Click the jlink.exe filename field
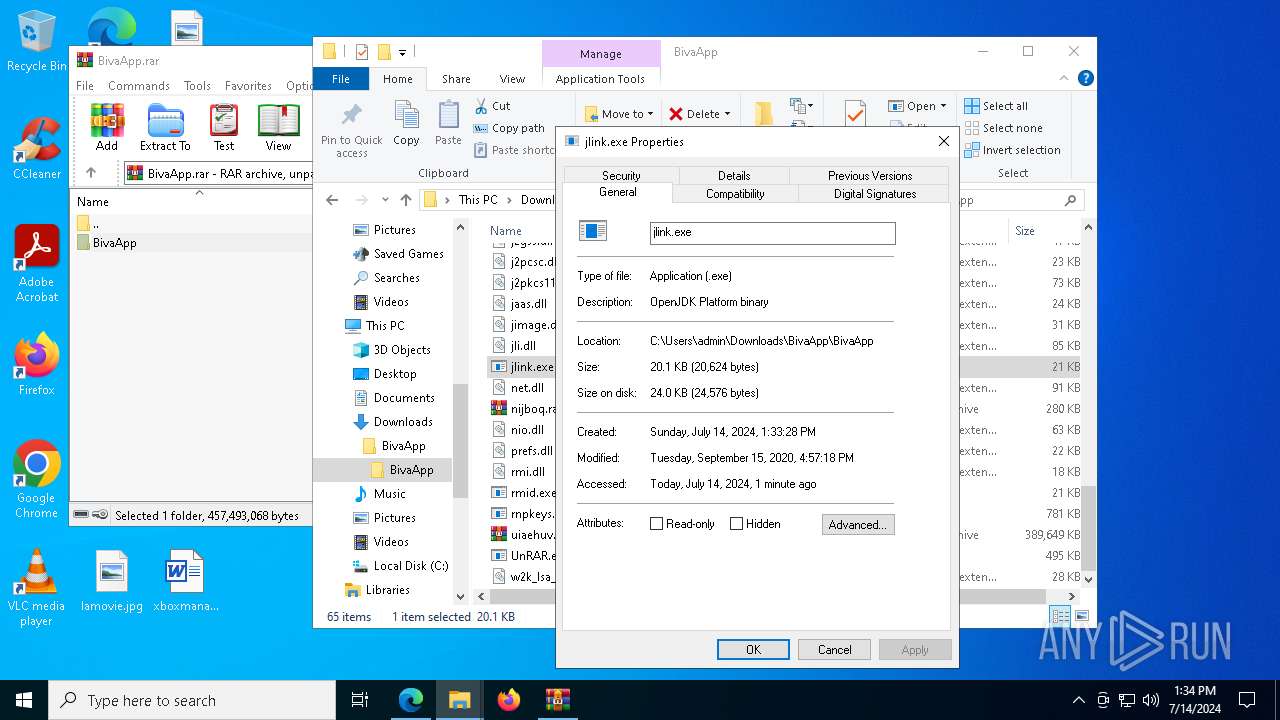Image resolution: width=1280 pixels, height=720 pixels. tap(772, 232)
